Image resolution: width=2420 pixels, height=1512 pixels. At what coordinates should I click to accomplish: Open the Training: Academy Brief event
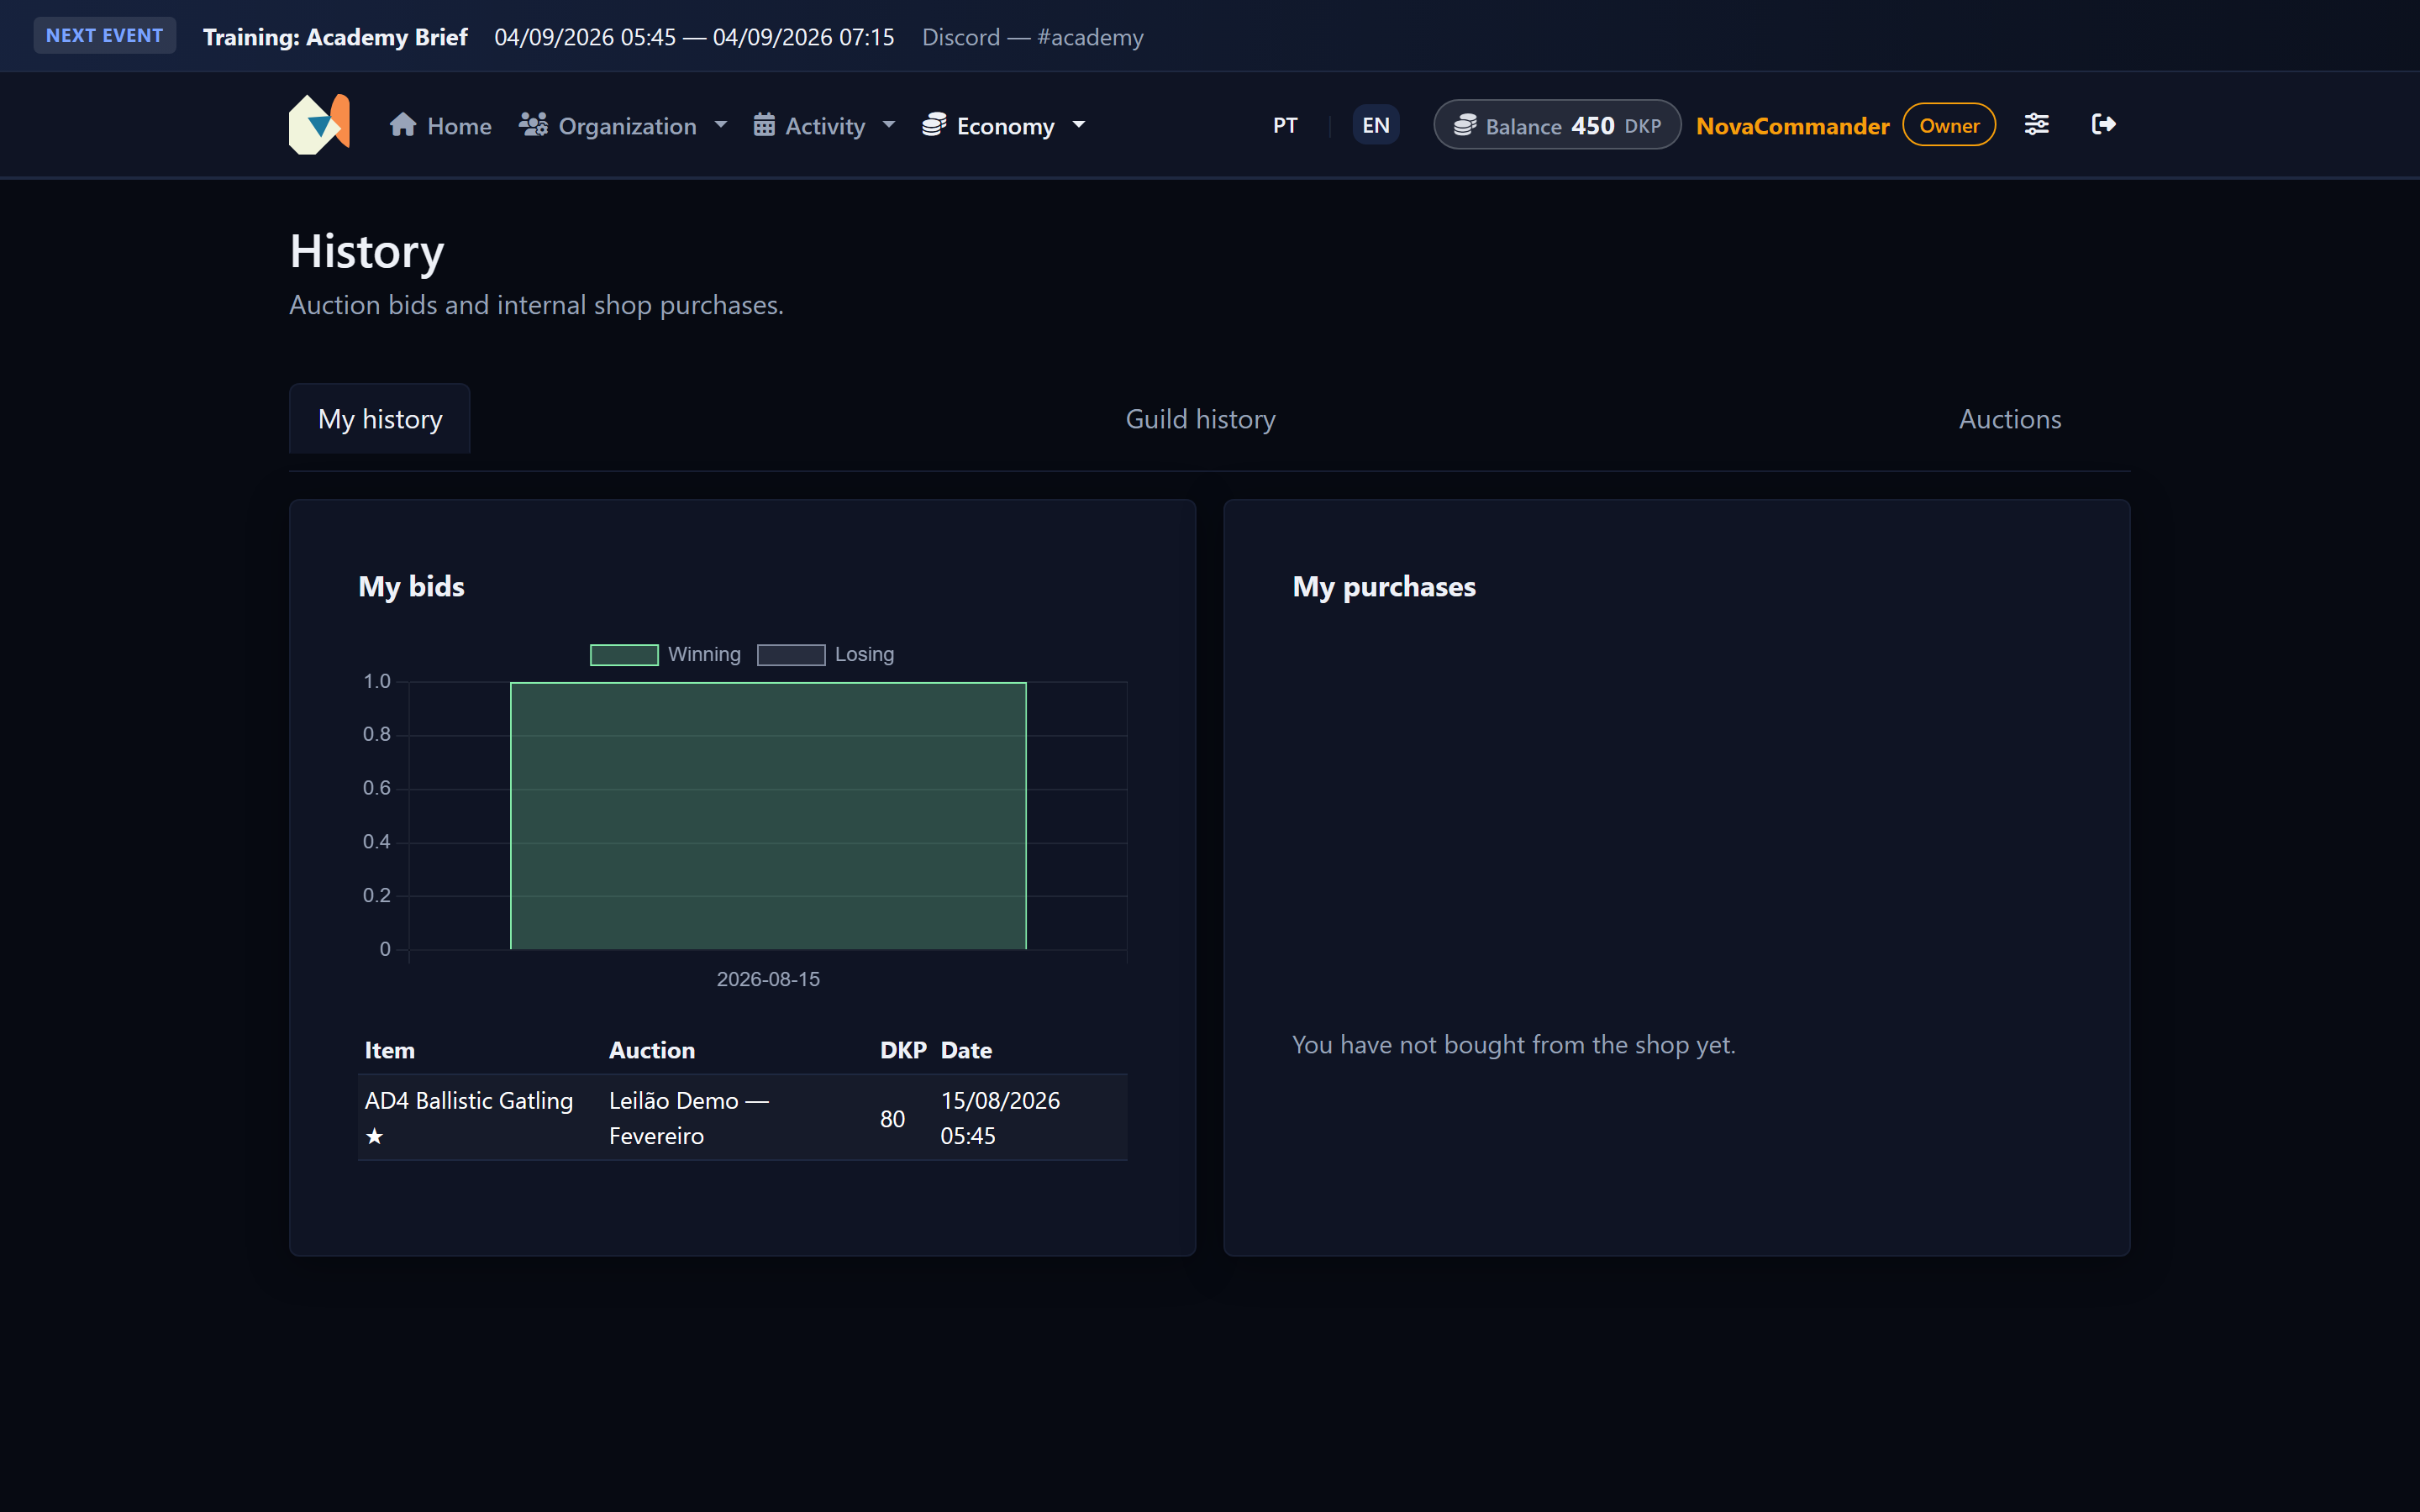tap(335, 37)
